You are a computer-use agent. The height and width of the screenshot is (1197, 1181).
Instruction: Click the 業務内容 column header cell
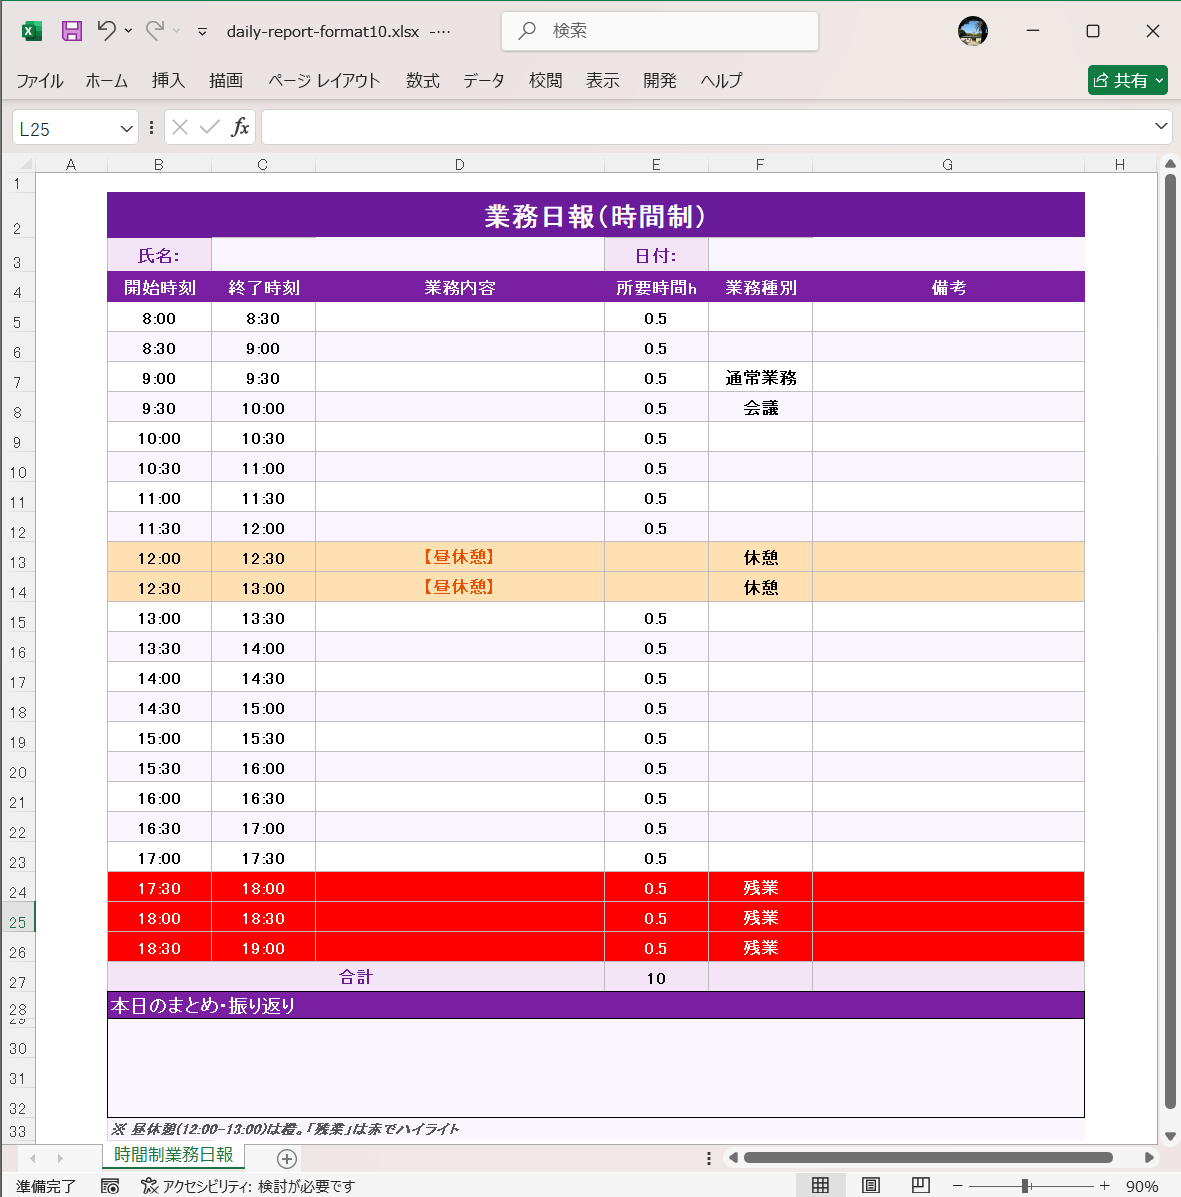coord(460,288)
